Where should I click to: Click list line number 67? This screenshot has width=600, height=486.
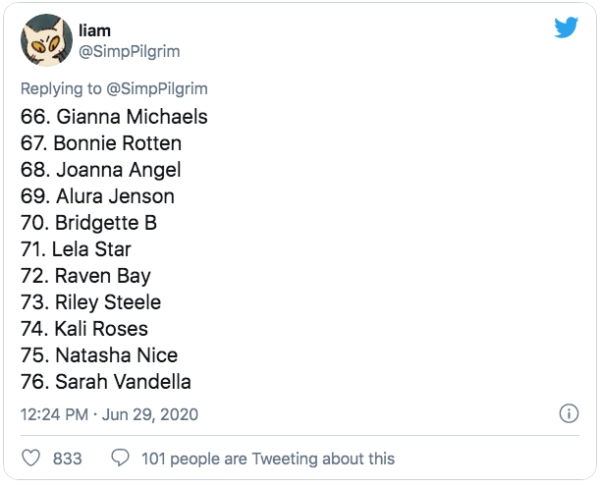point(101,143)
